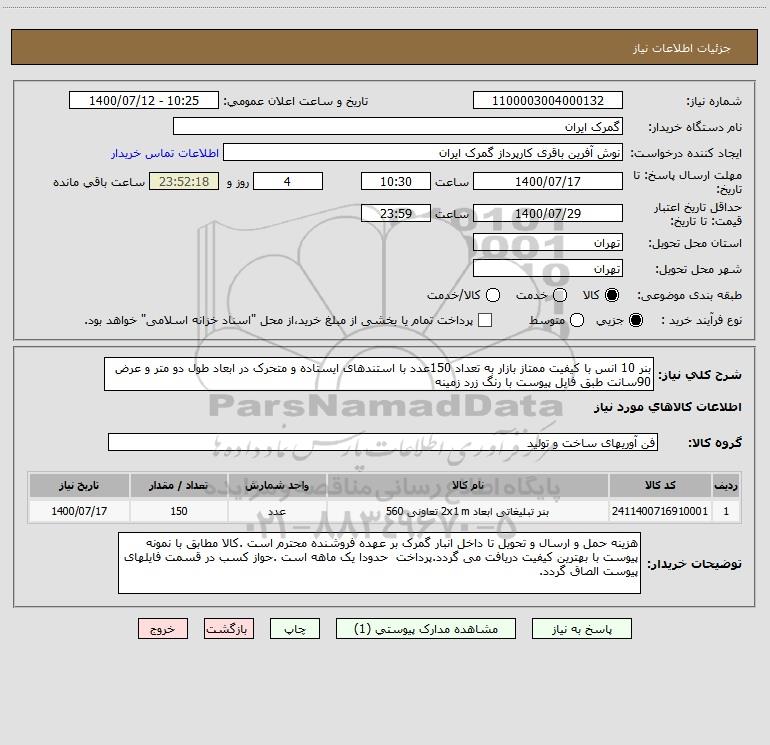Click the نوع فرآیند خرید label

(x=701, y=320)
